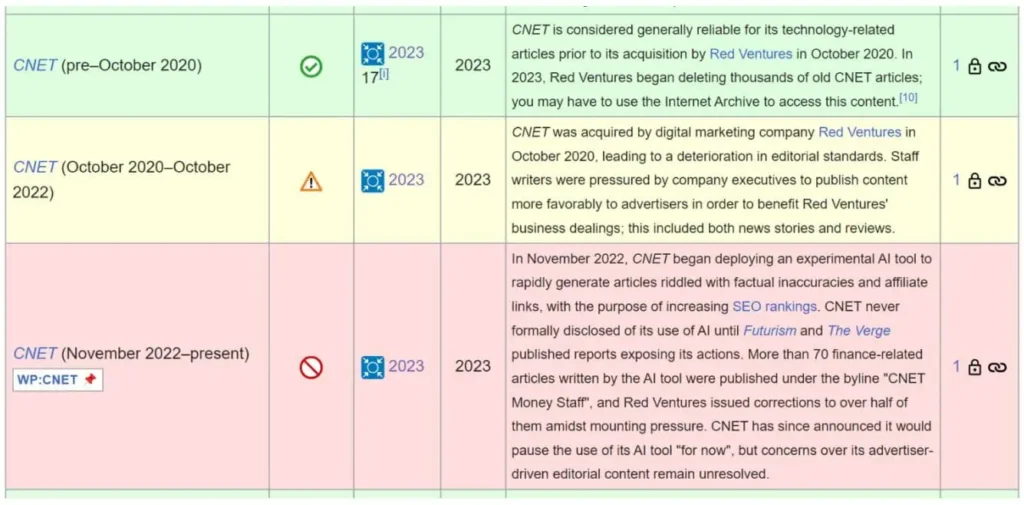This screenshot has height=505, width=1024.
Task: Click the "1" uses link in the November 2022–present row
Action: pyautogui.click(x=956, y=367)
